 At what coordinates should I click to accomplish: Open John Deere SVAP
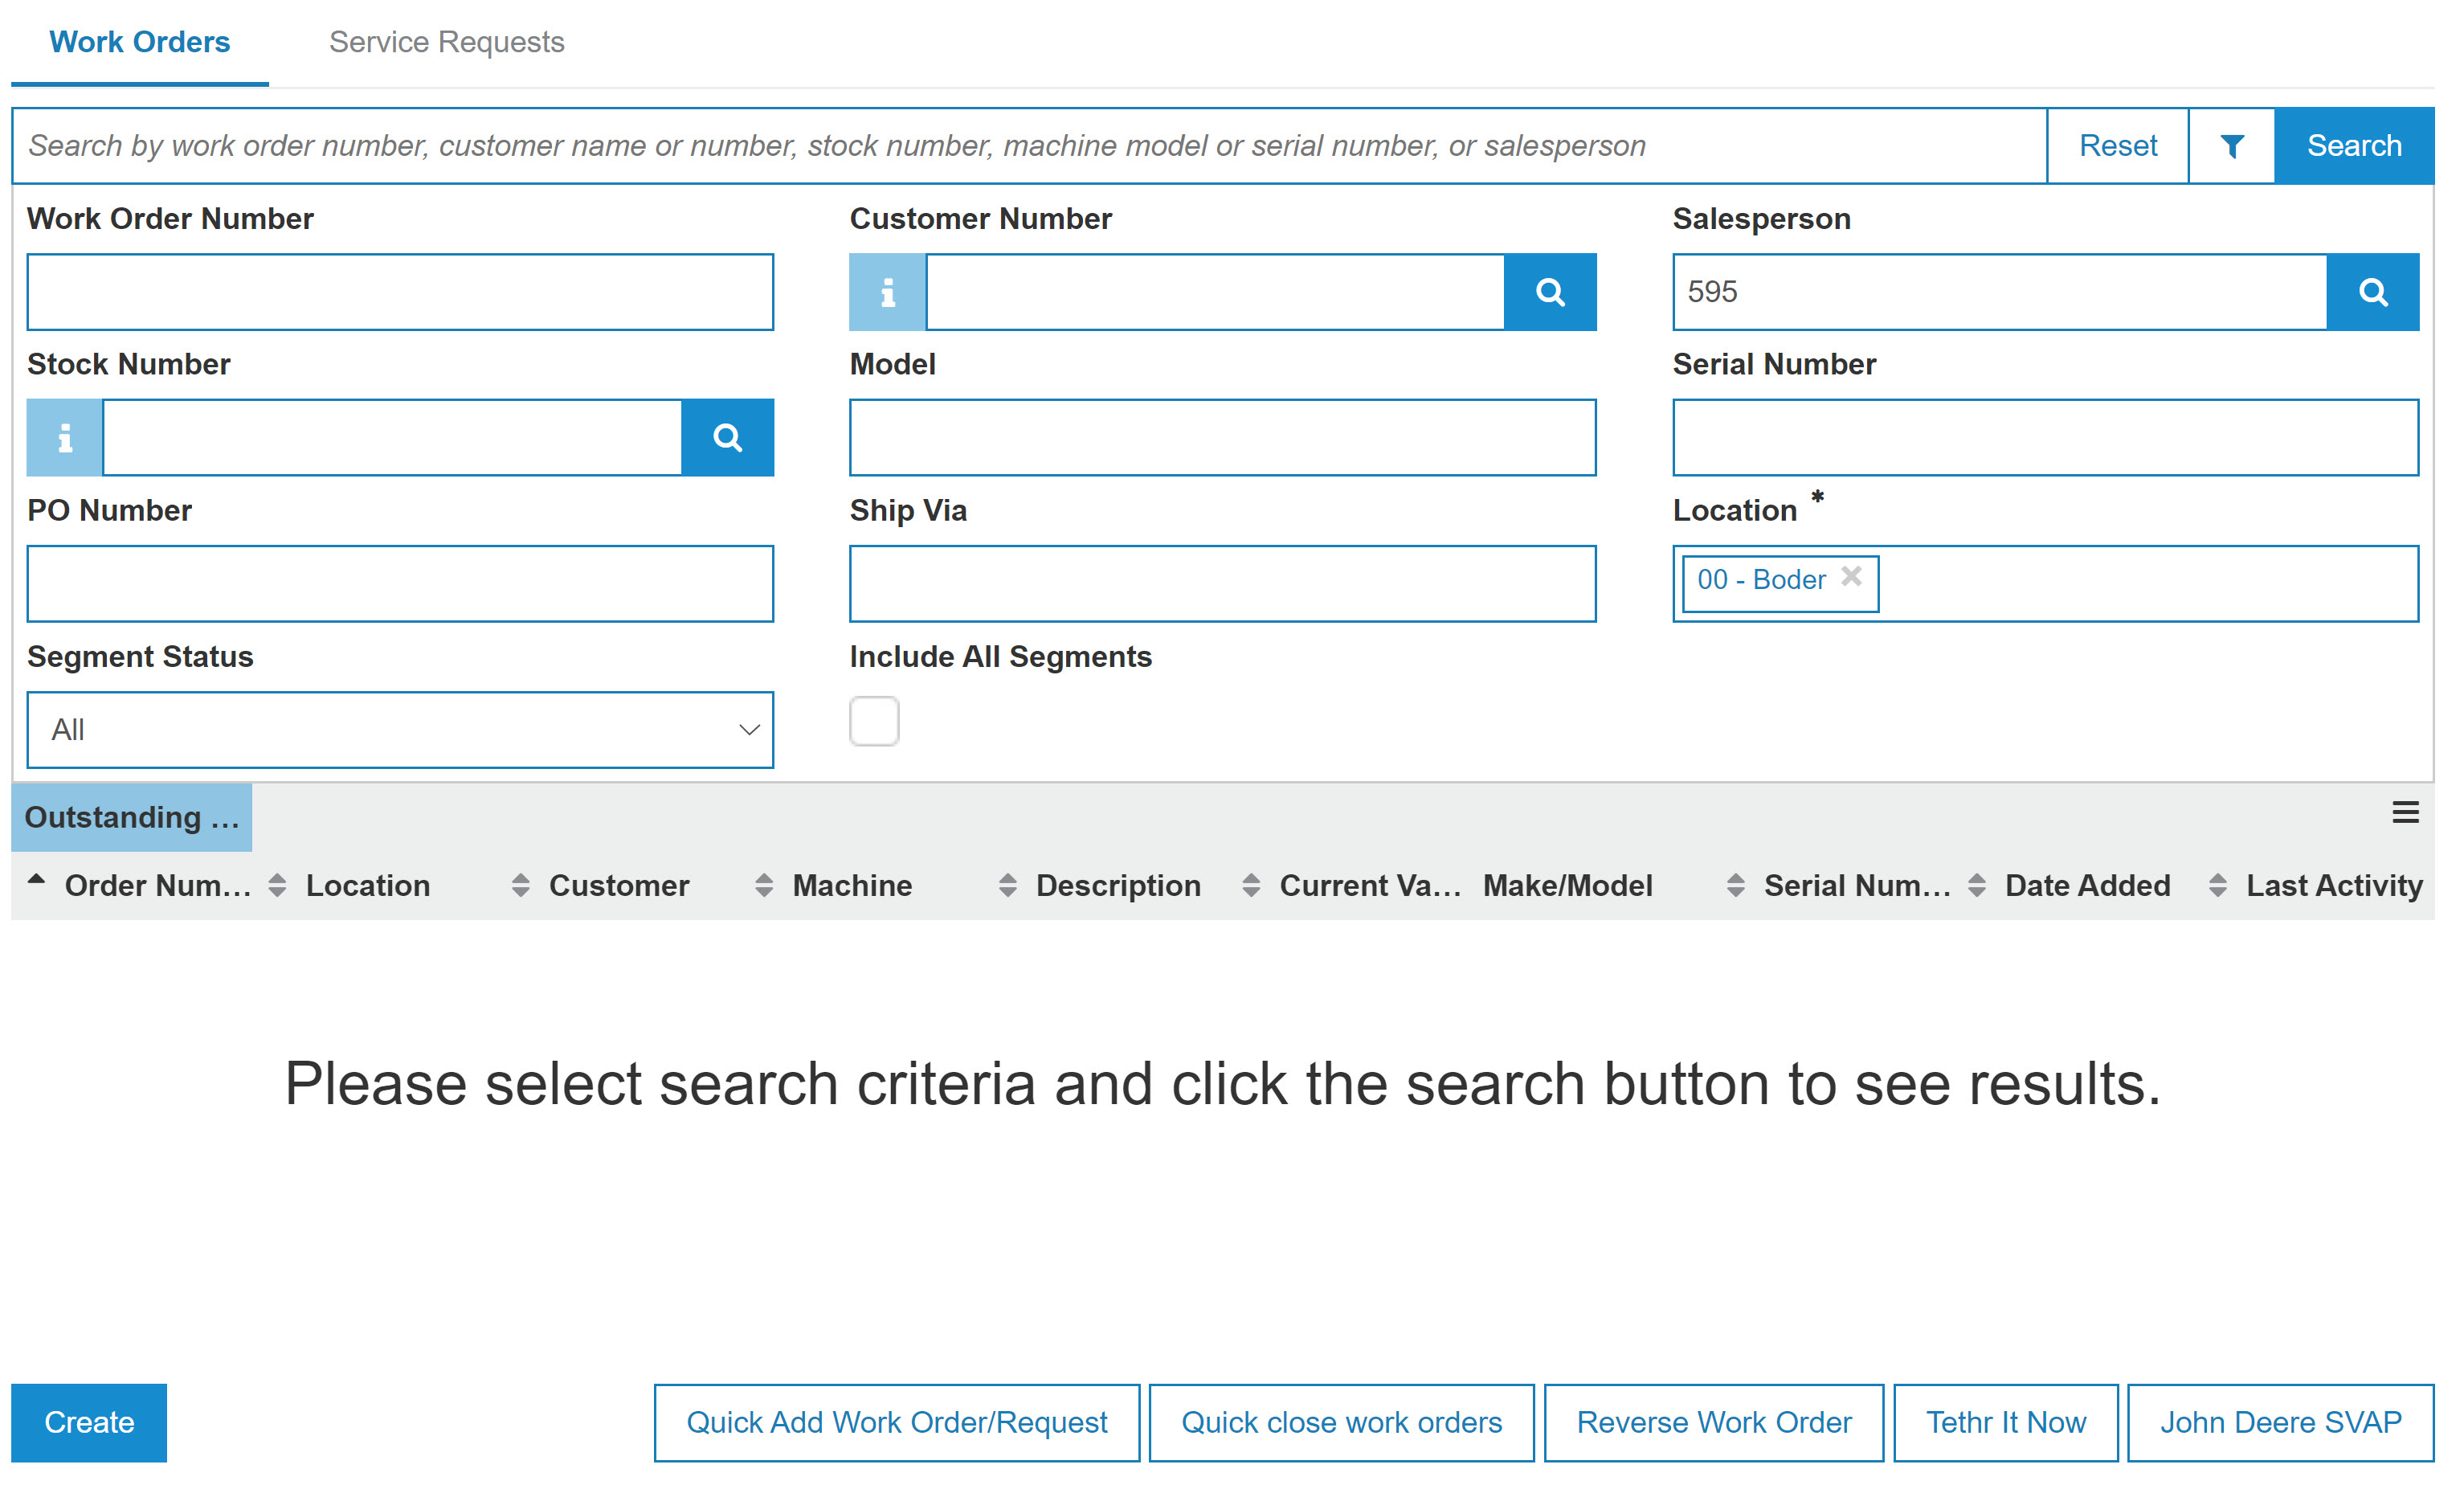pos(2280,1422)
